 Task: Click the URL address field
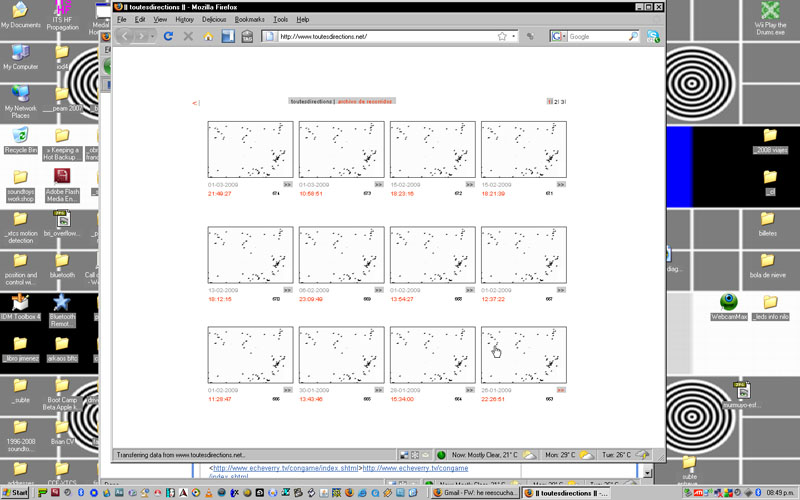(x=380, y=37)
